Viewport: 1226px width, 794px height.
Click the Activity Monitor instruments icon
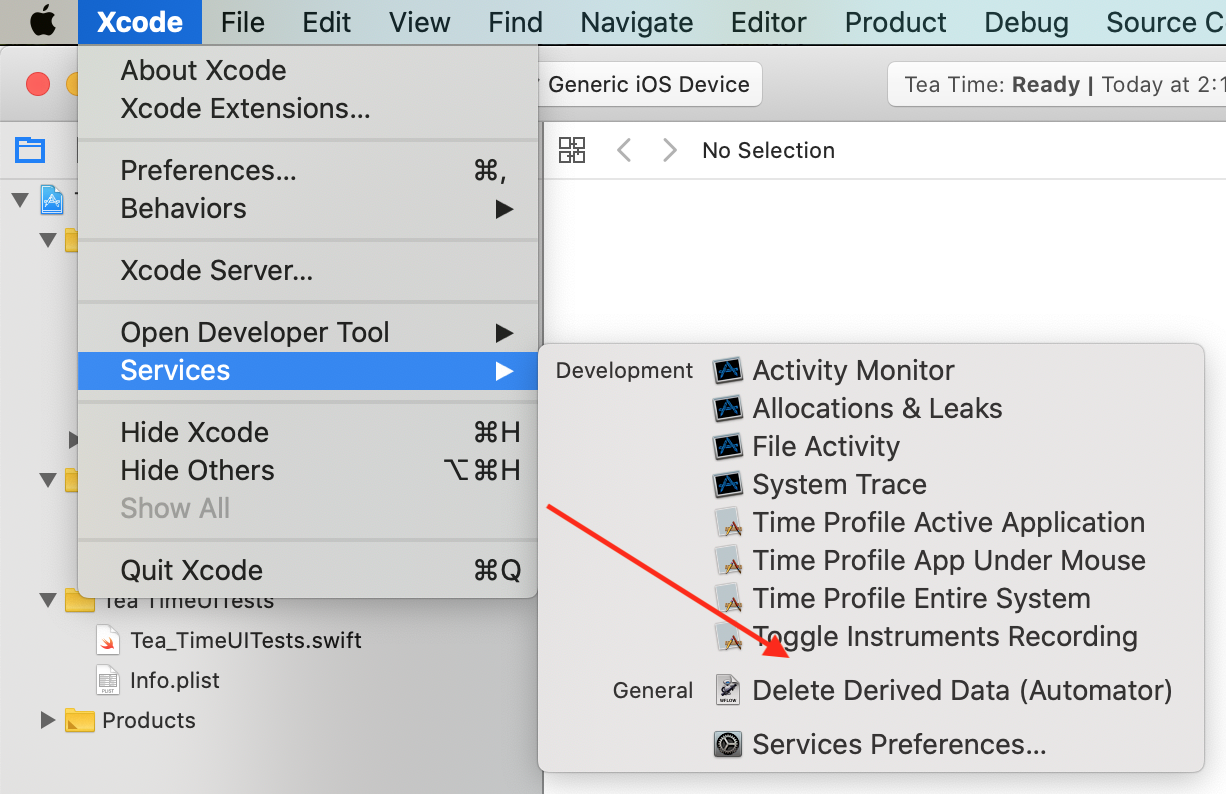pyautogui.click(x=728, y=371)
